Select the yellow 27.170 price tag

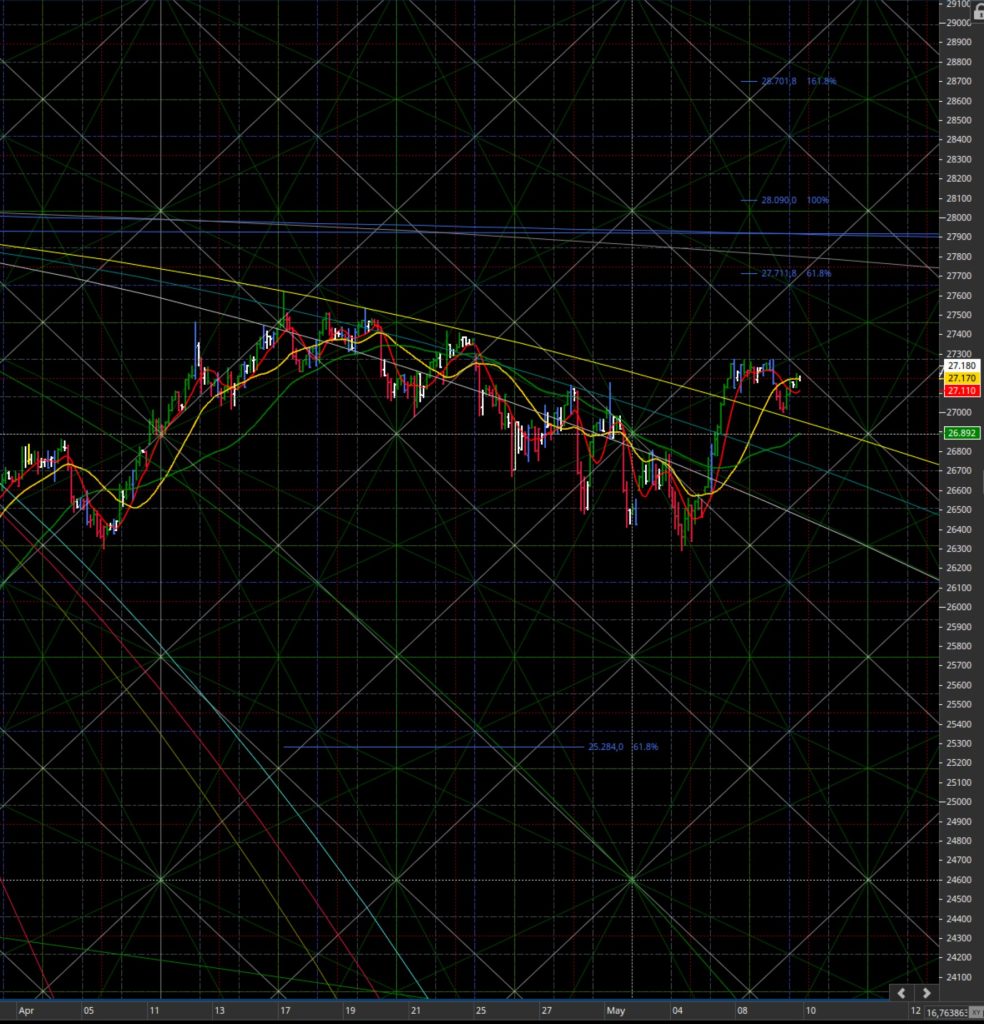pos(961,378)
